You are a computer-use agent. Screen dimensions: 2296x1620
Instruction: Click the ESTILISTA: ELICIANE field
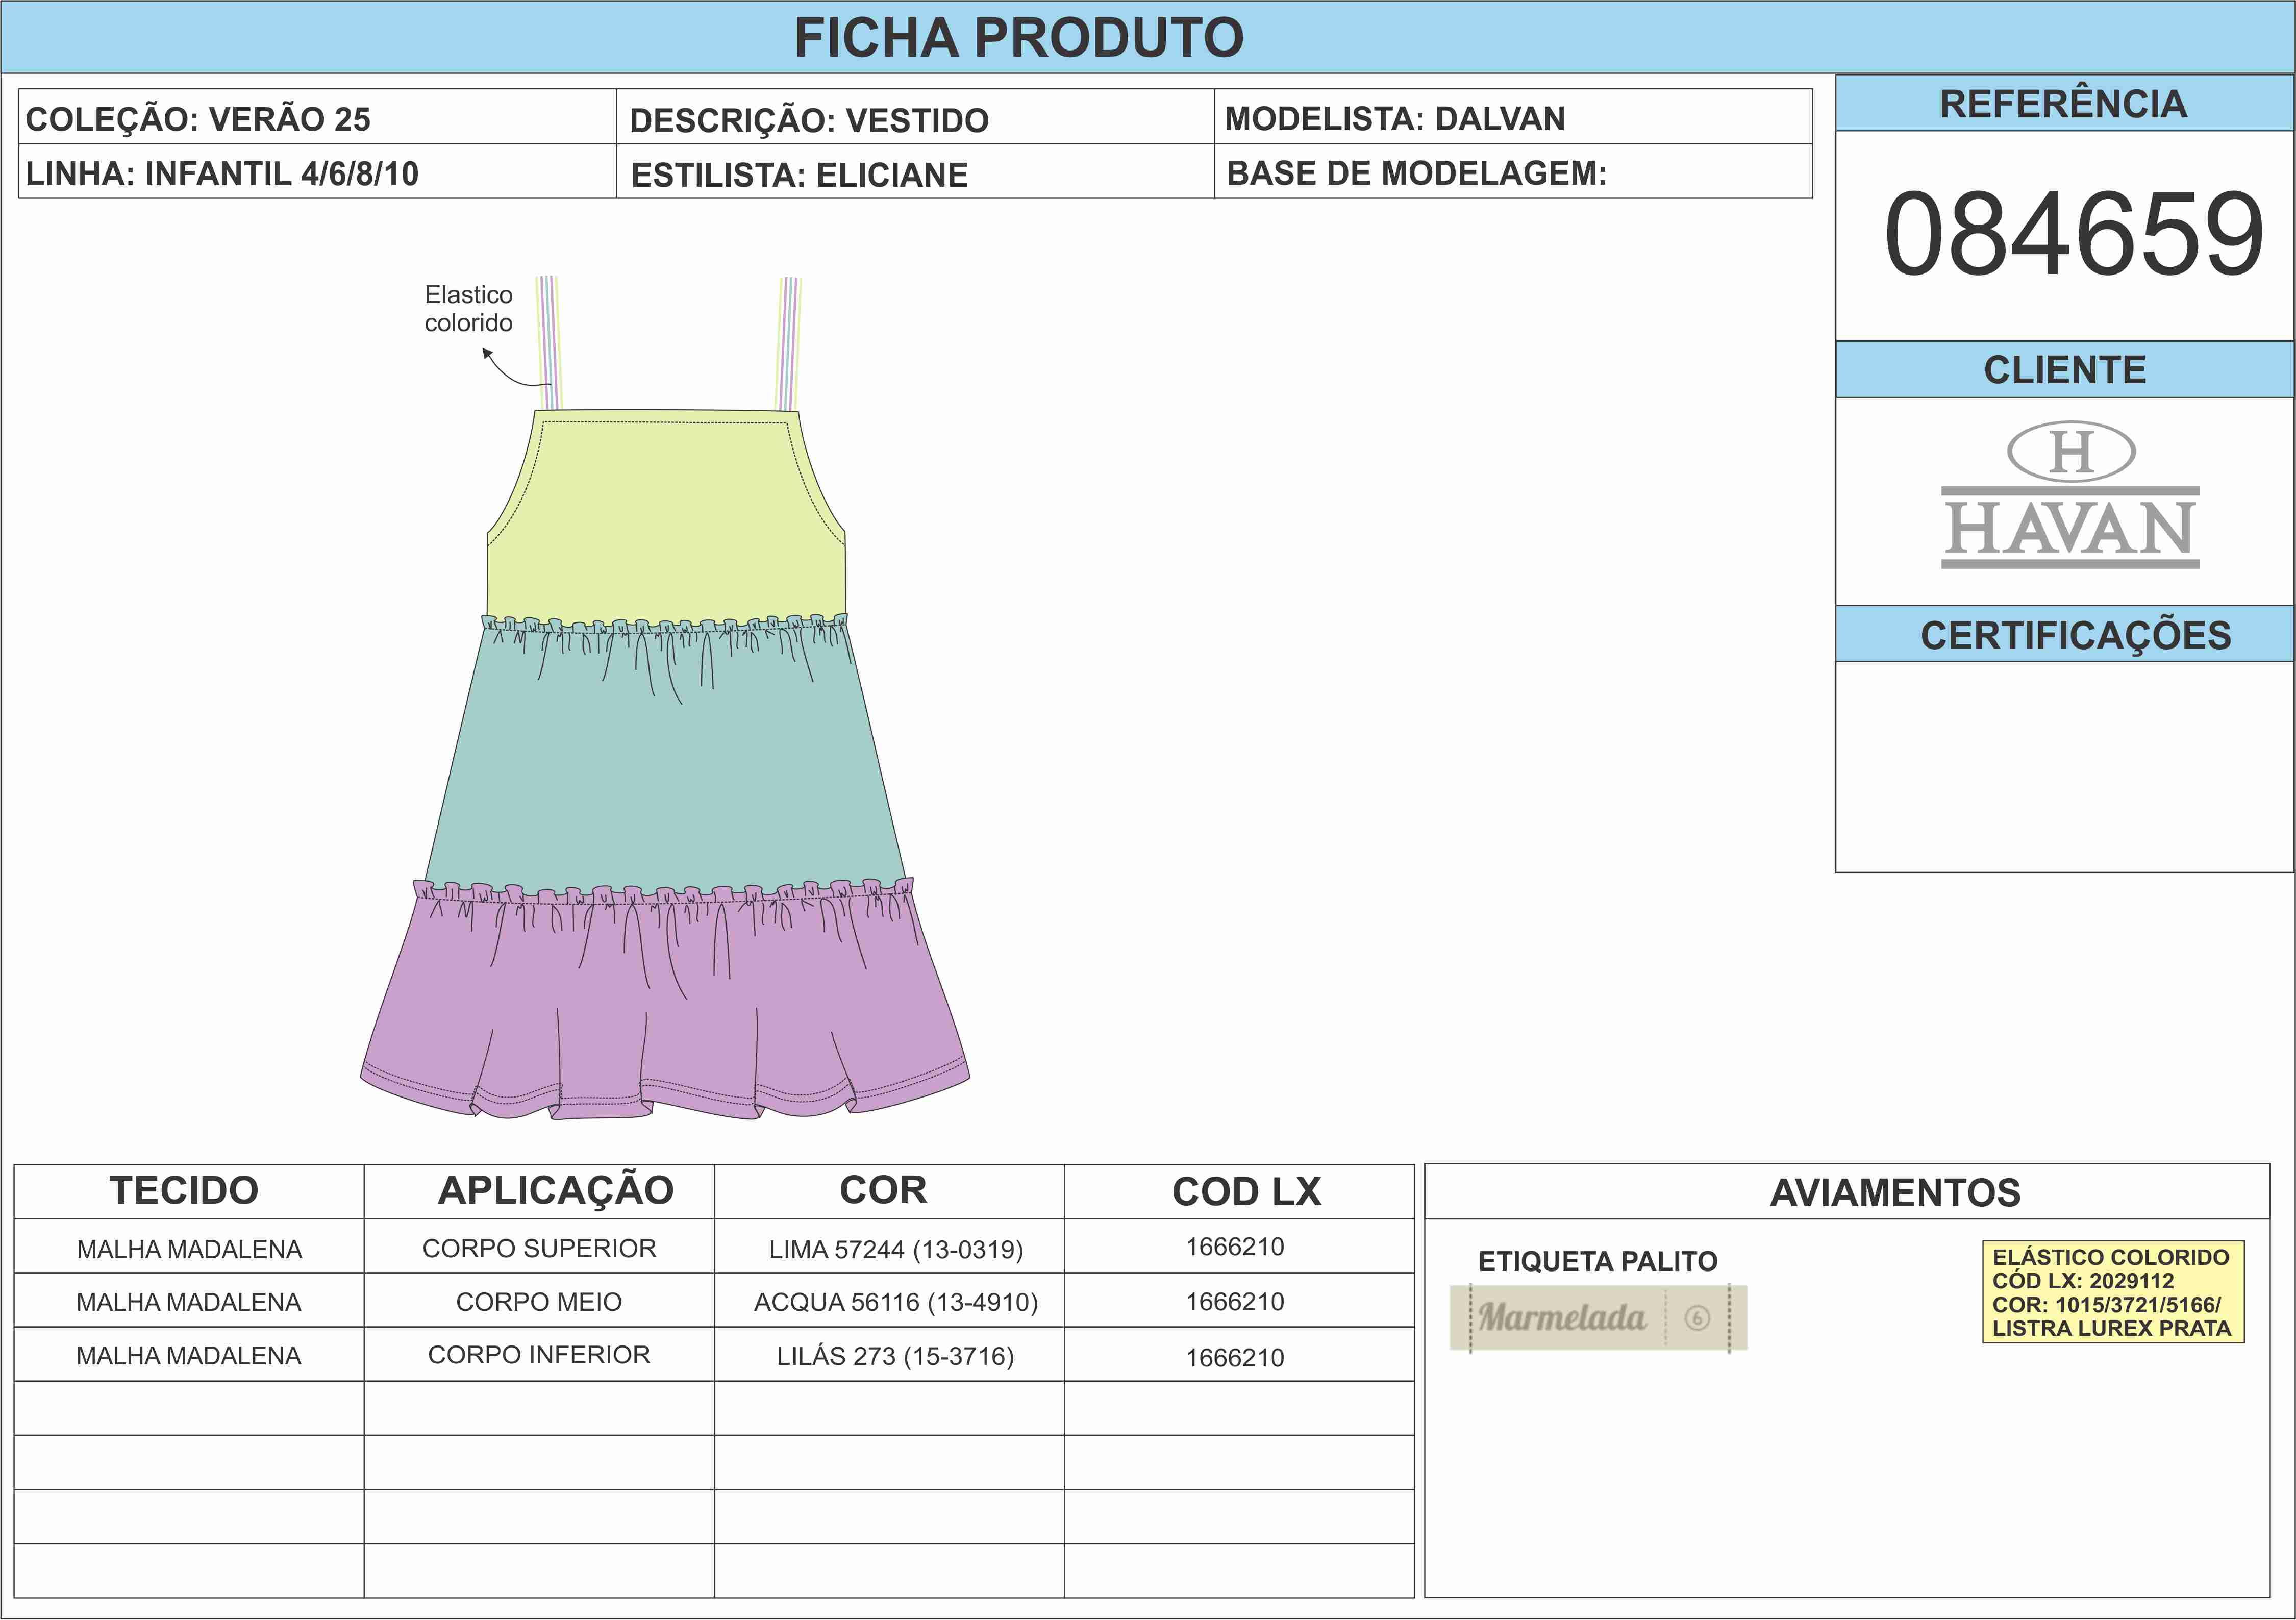(800, 175)
